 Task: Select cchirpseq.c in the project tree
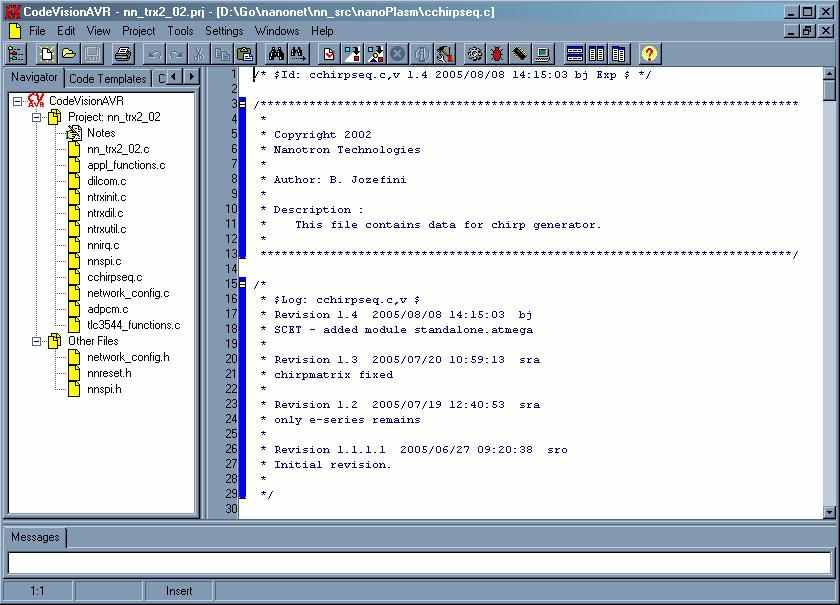[115, 277]
